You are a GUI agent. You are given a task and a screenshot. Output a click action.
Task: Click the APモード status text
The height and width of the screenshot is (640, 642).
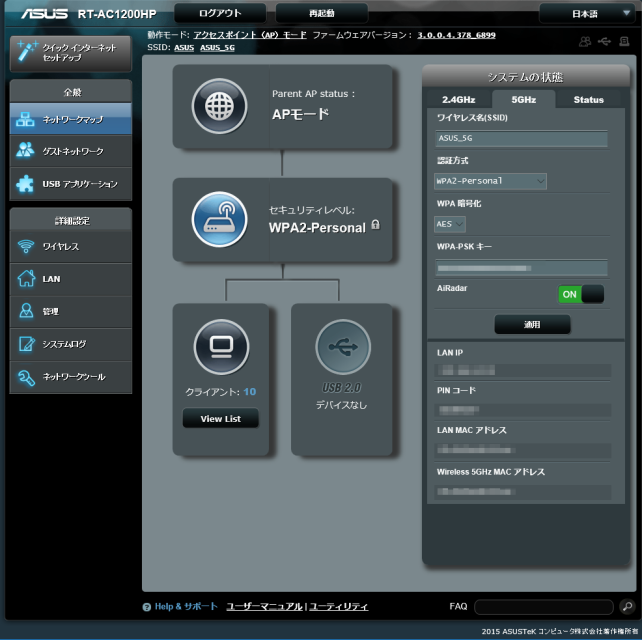[x=300, y=114]
